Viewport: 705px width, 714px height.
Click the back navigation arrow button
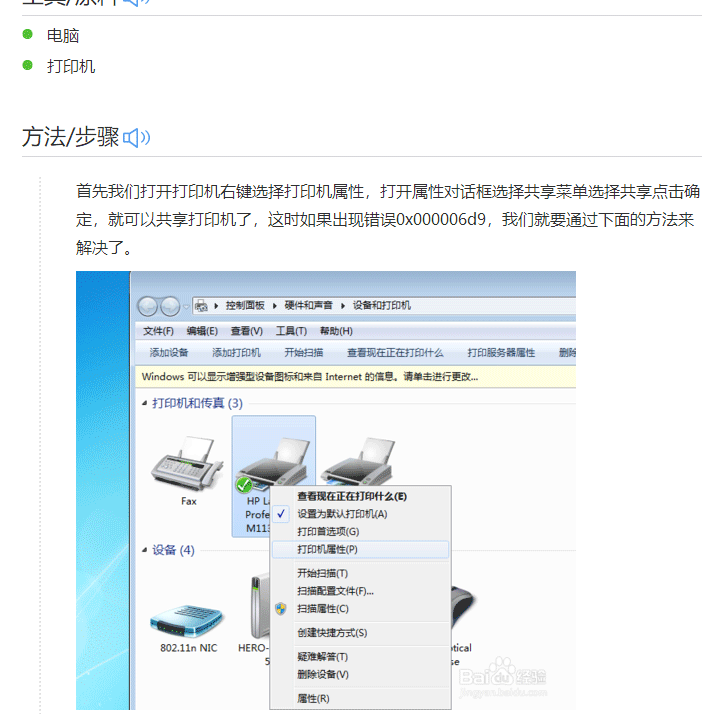click(148, 306)
